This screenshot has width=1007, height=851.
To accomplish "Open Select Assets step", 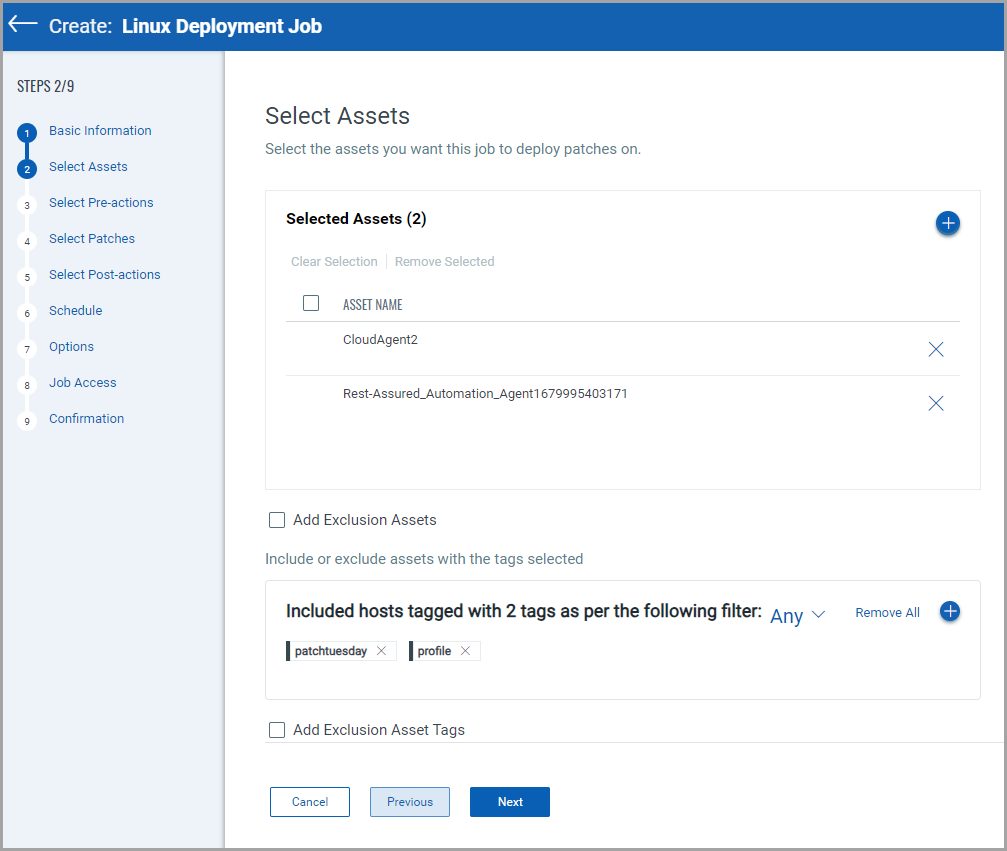I will tap(88, 166).
